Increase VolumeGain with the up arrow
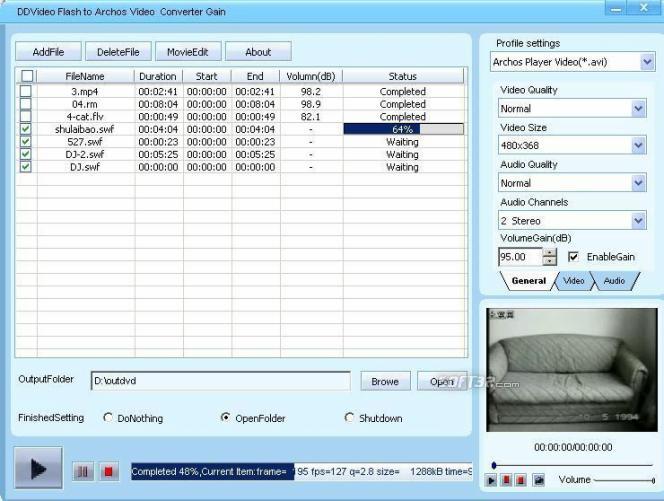The image size is (664, 501). (x=550, y=252)
